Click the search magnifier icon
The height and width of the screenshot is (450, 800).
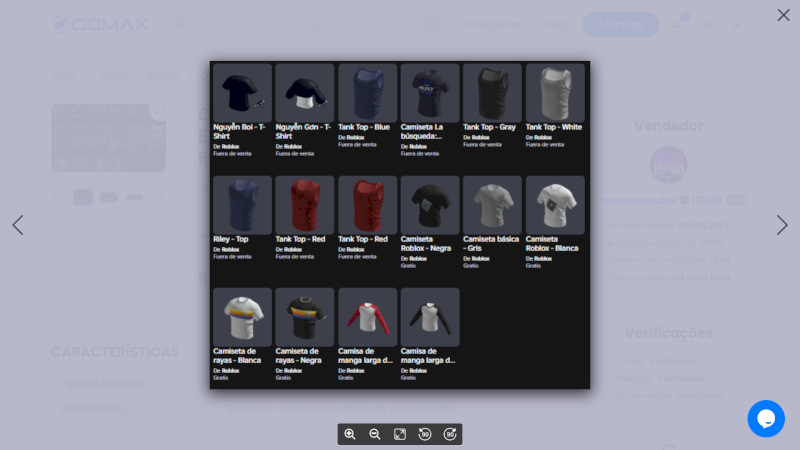(x=180, y=24)
